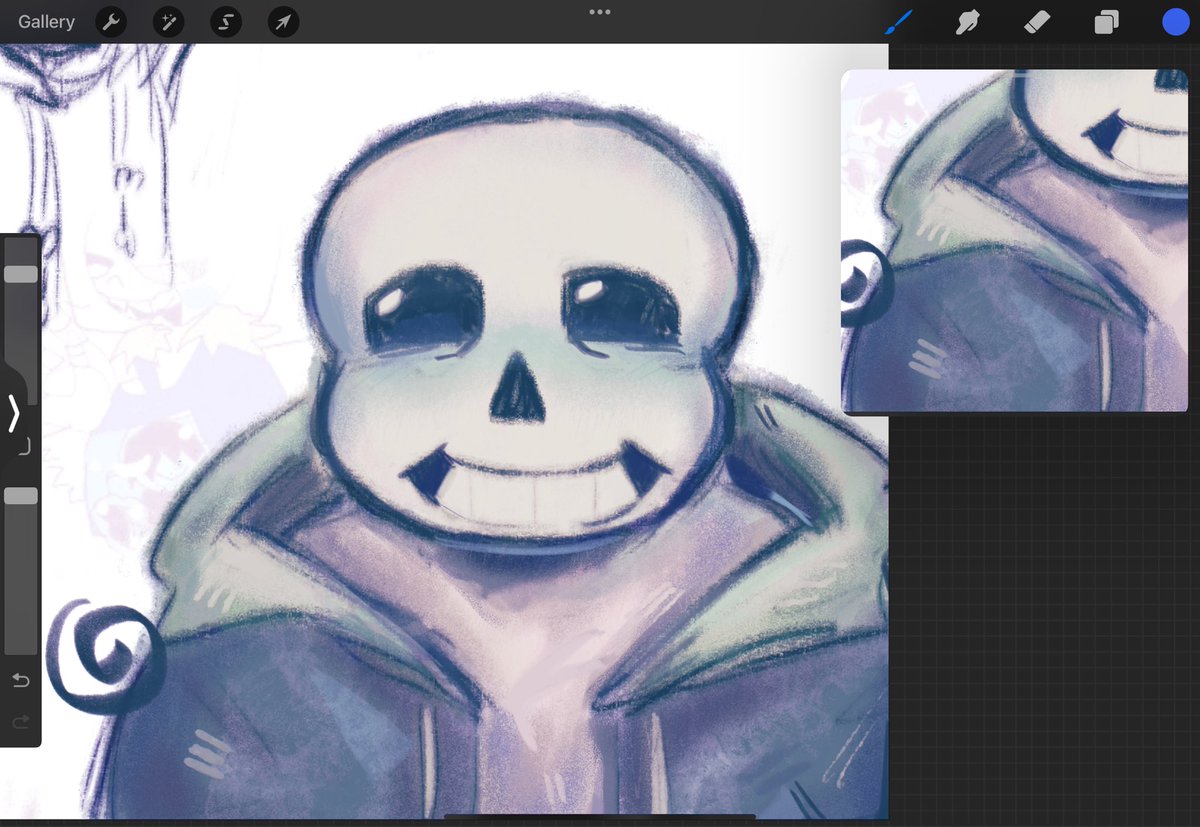Return to the Gallery
1200x827 pixels.
coord(45,21)
